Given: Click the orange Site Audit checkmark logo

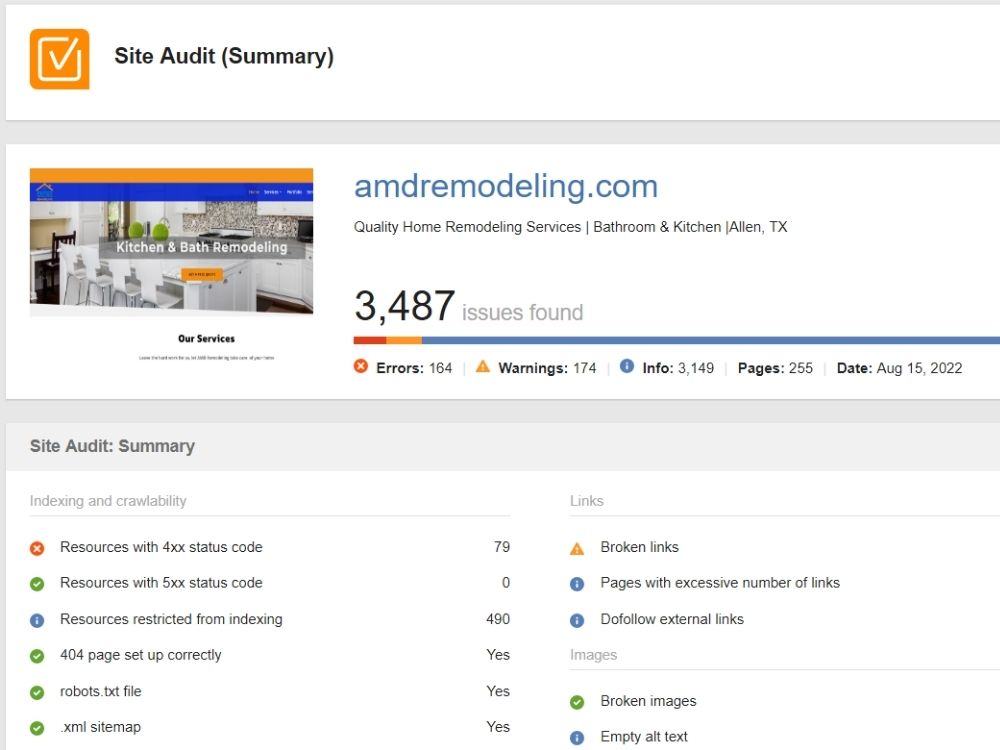Looking at the screenshot, I should point(59,59).
